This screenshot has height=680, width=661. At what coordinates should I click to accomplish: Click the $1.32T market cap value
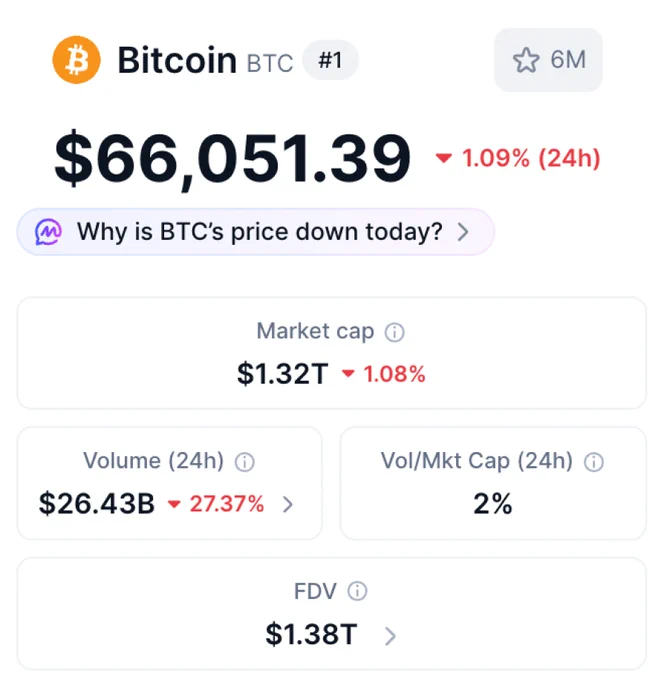coord(282,374)
